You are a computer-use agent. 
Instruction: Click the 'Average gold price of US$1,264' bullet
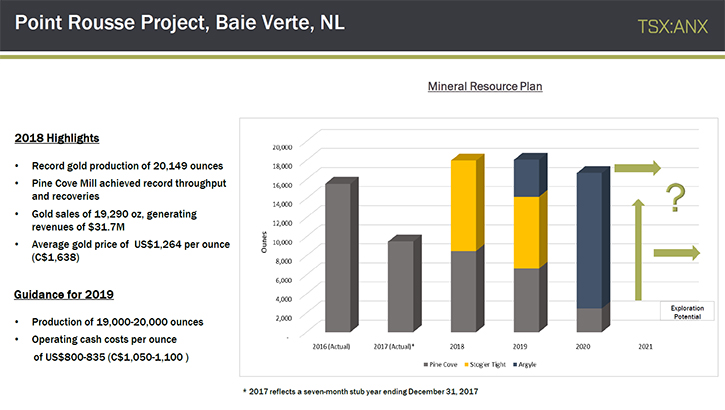pyautogui.click(x=130, y=251)
